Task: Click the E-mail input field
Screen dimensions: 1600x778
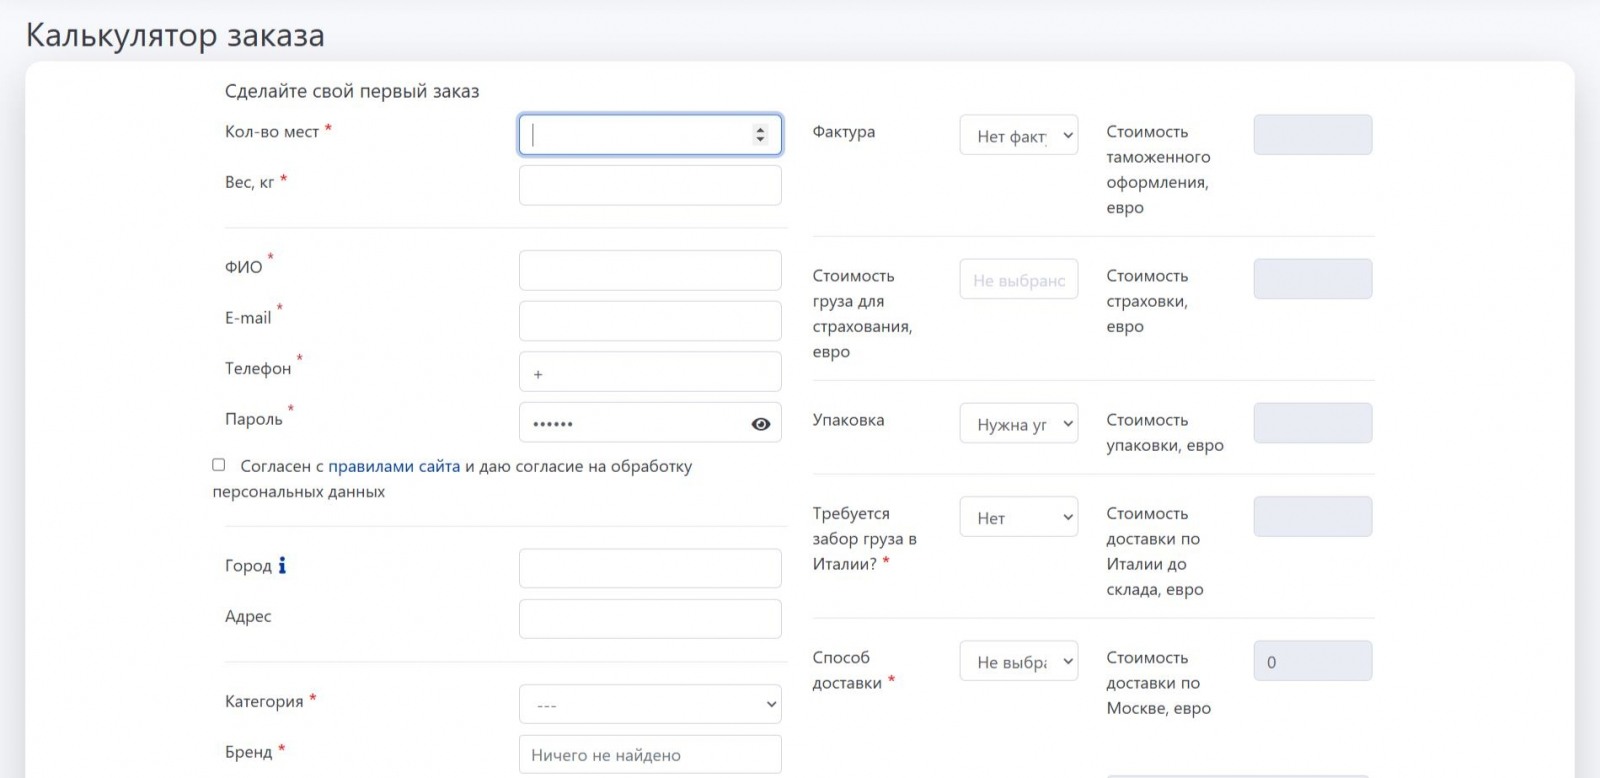Action: pyautogui.click(x=650, y=321)
